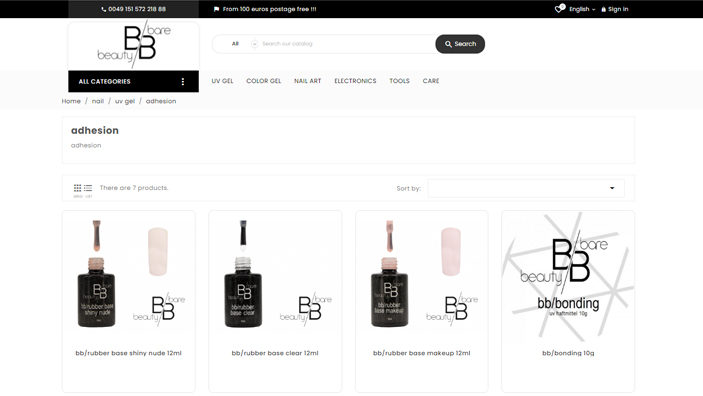Open the UV GEL menu
The image size is (703, 396).
pos(222,81)
